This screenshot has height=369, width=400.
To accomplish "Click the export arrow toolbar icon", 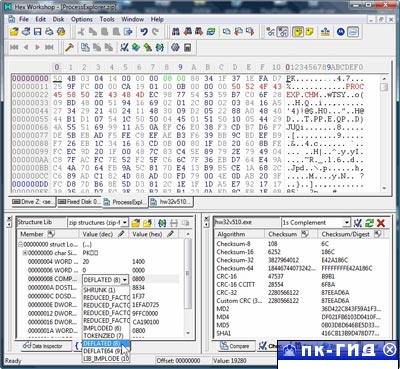I will (128, 32).
